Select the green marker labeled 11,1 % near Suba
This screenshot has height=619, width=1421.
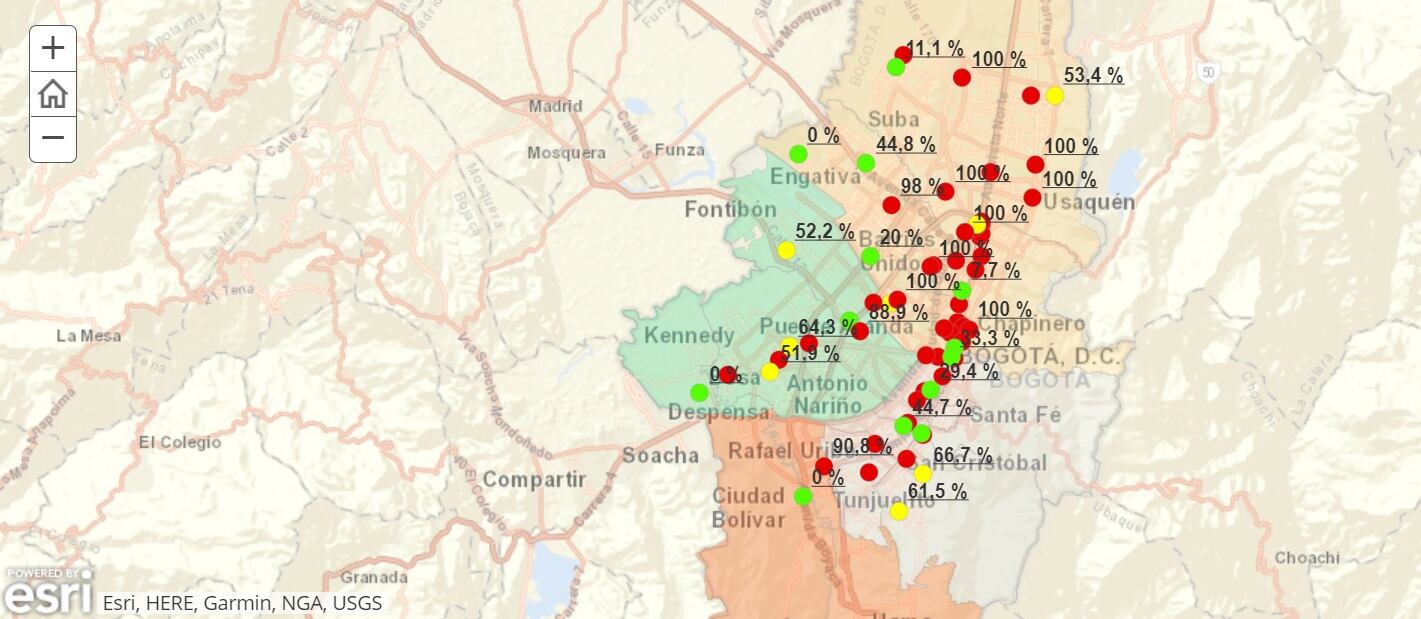pos(896,67)
